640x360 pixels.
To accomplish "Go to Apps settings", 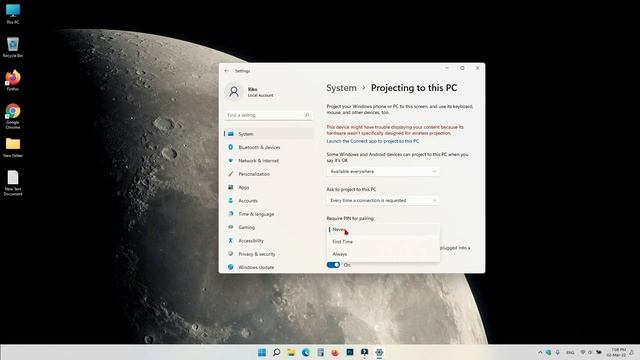I will 268,187.
